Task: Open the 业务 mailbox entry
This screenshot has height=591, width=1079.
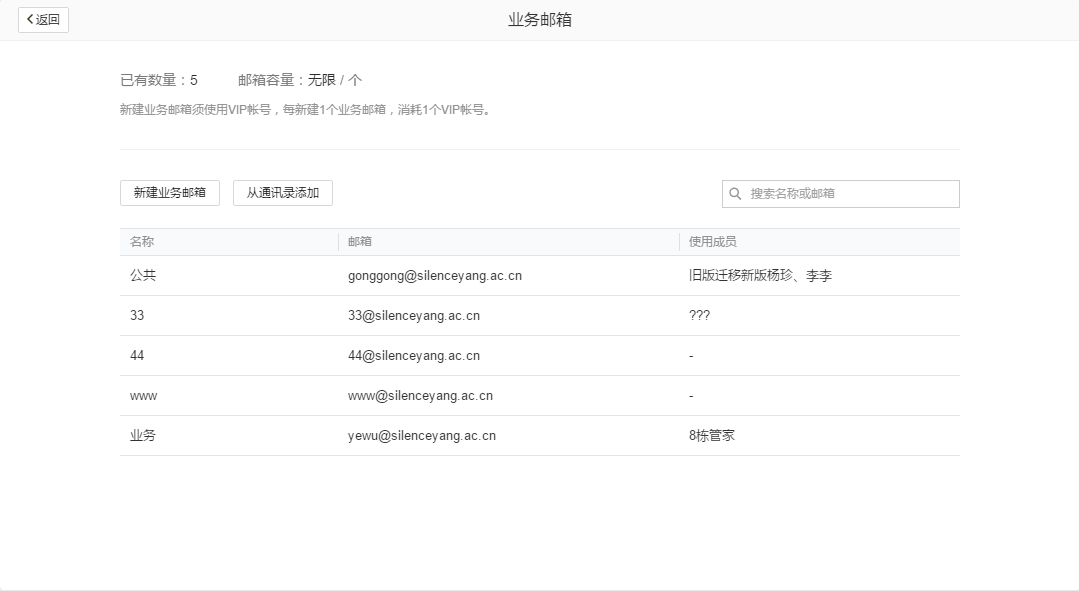Action: click(x=142, y=435)
